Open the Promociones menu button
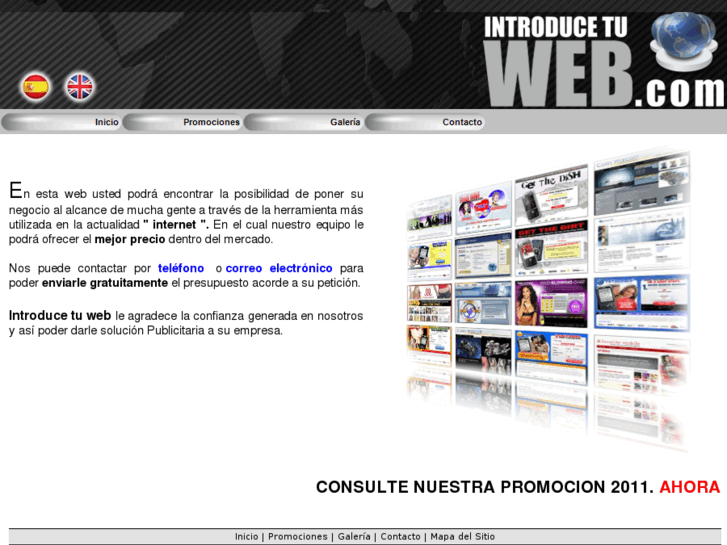Screen dimensions: 727x545 [183, 122]
